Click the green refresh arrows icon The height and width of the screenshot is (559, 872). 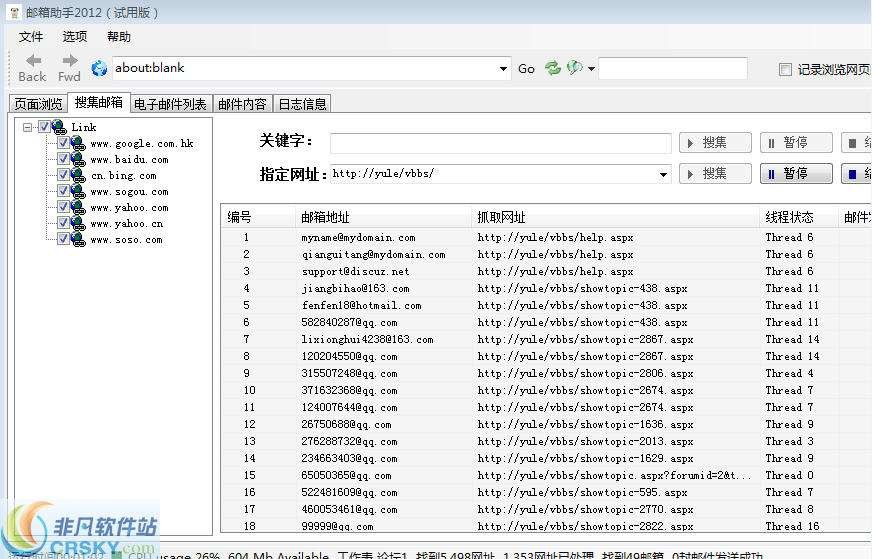click(x=552, y=68)
